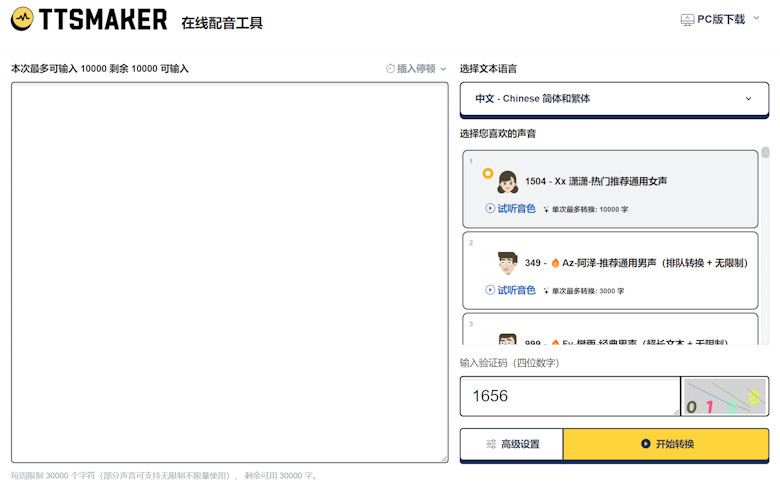
Task: Open the 插入停顿 dropdown arrow
Action: 443,69
